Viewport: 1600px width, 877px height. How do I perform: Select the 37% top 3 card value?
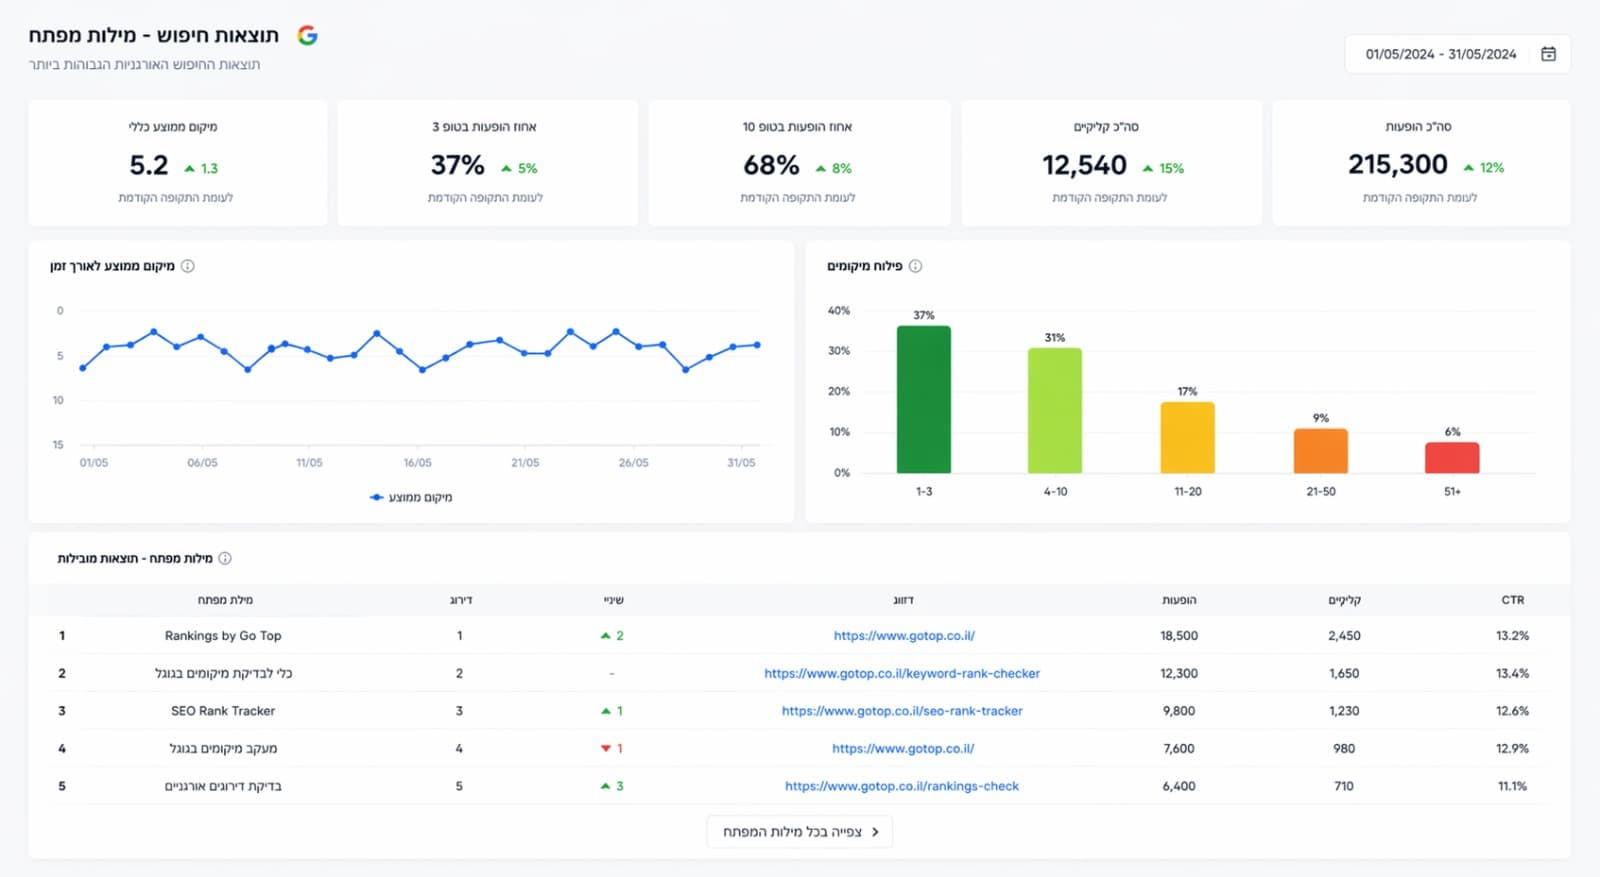458,165
